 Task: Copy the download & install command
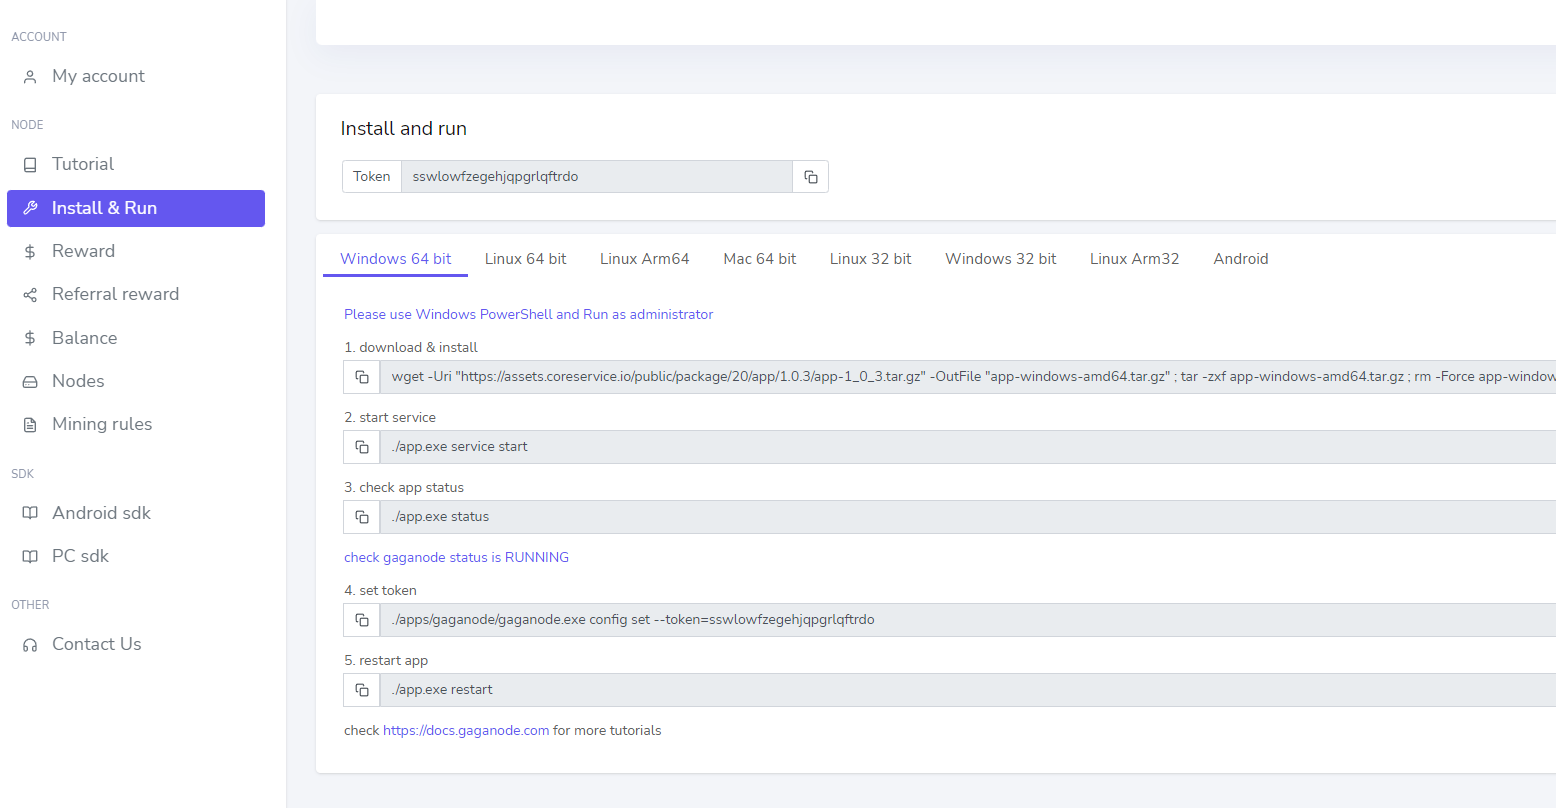[362, 377]
